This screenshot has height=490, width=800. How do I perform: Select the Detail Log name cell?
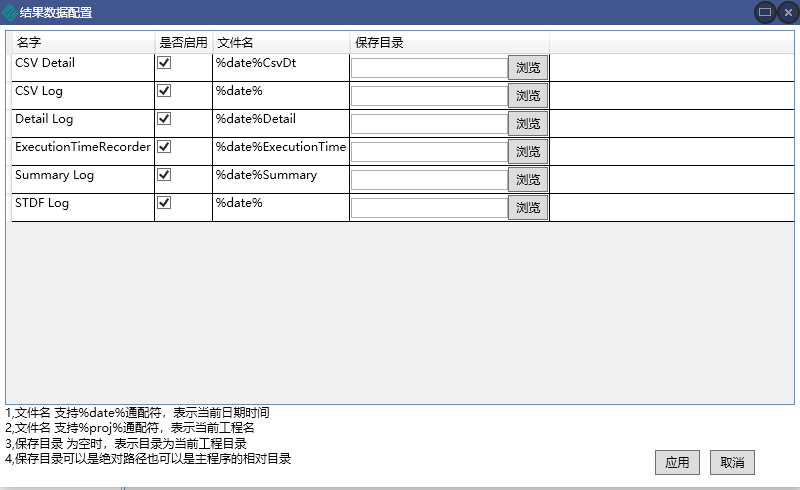tap(83, 124)
